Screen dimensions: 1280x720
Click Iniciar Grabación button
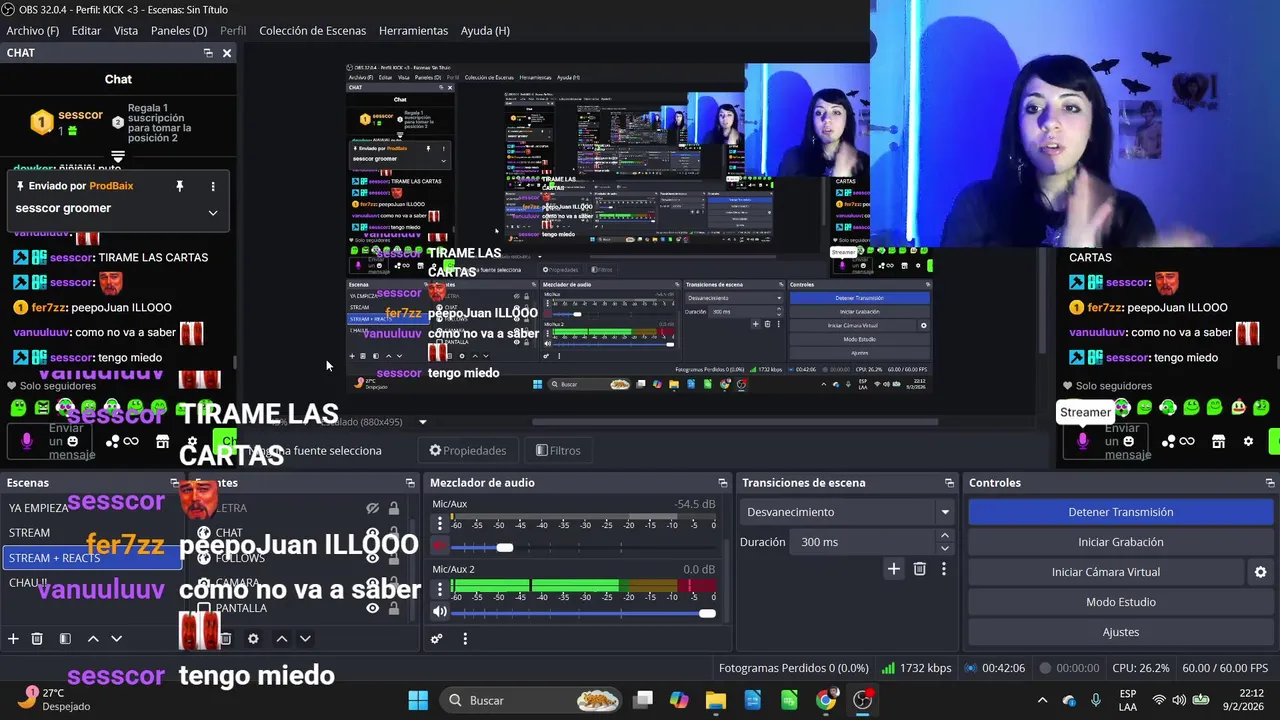pyautogui.click(x=1120, y=542)
